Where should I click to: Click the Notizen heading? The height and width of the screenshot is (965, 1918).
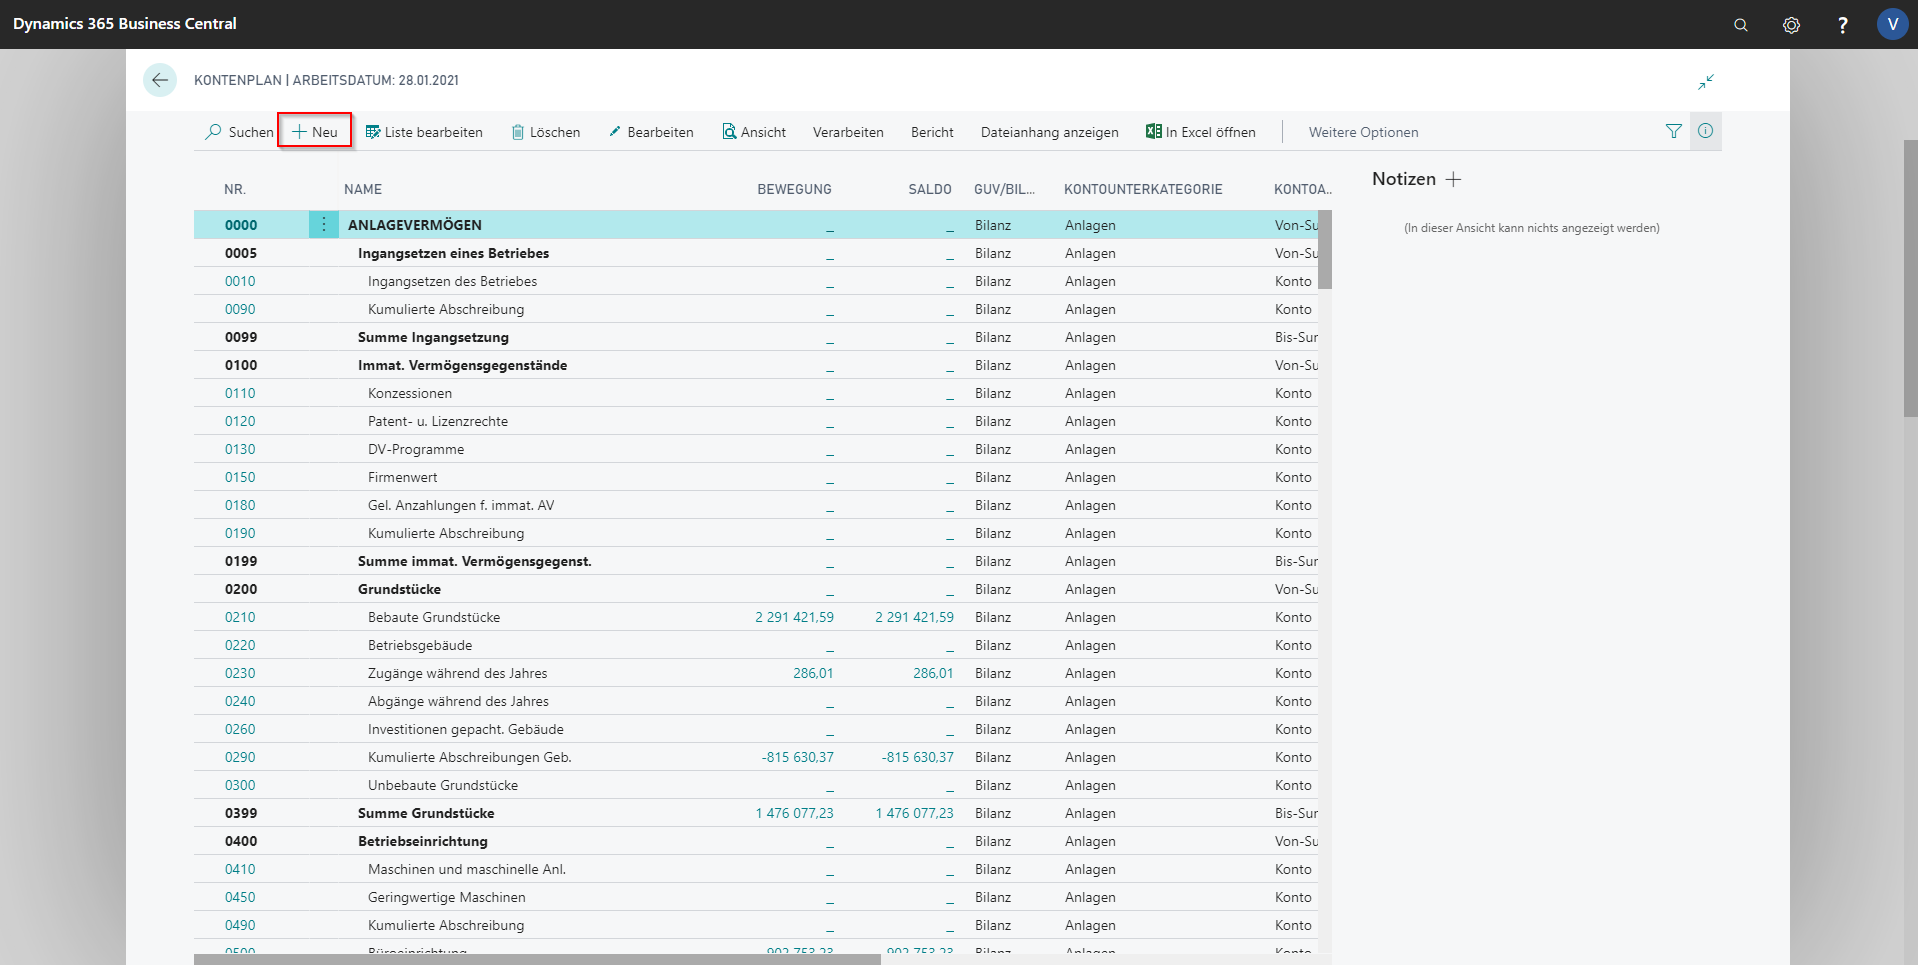click(1404, 179)
